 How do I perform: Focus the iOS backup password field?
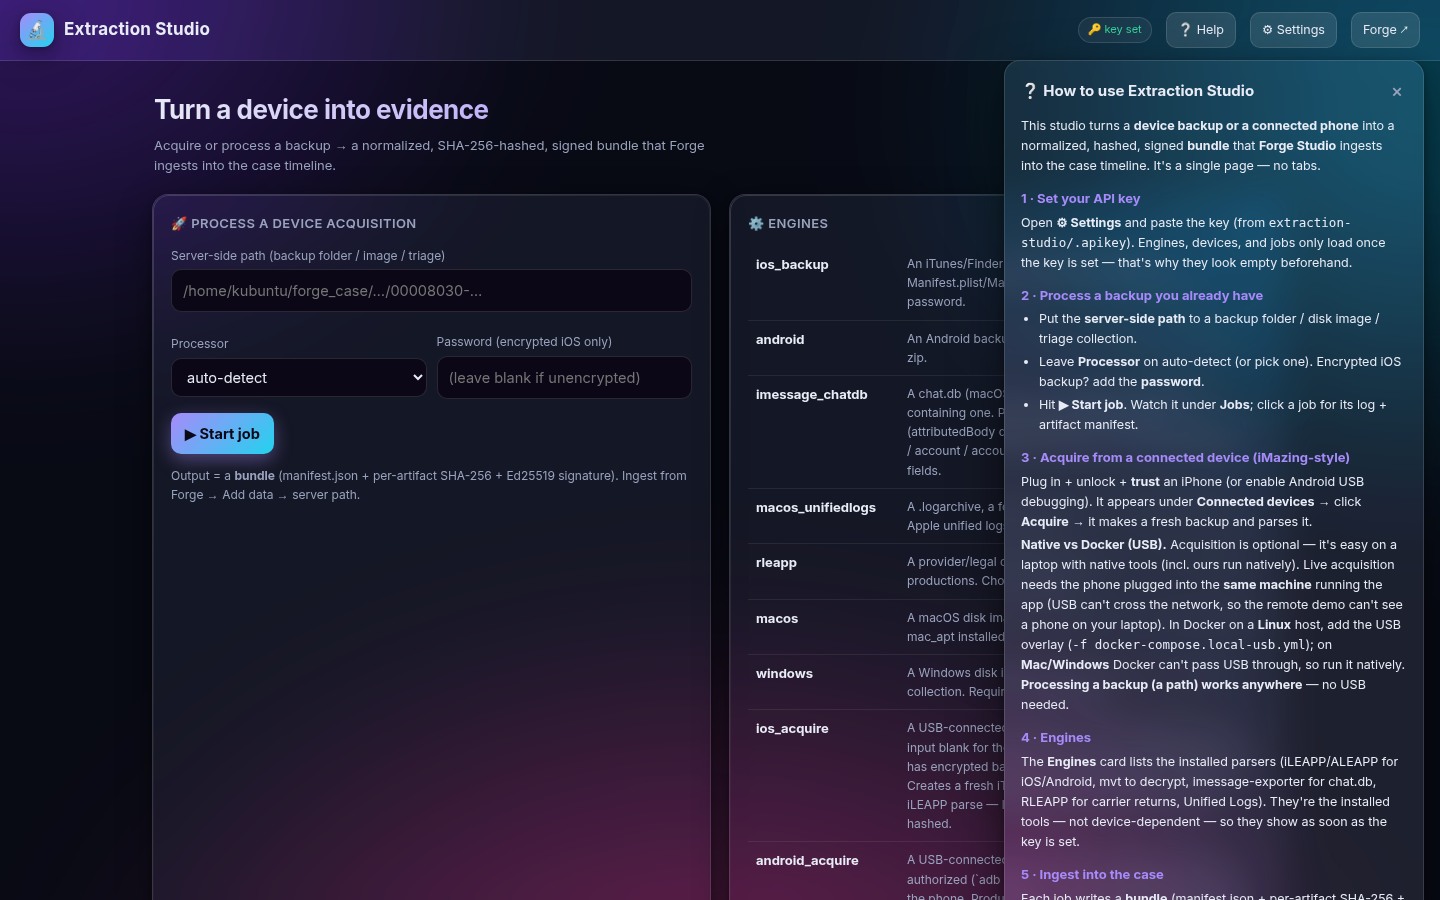tap(564, 378)
